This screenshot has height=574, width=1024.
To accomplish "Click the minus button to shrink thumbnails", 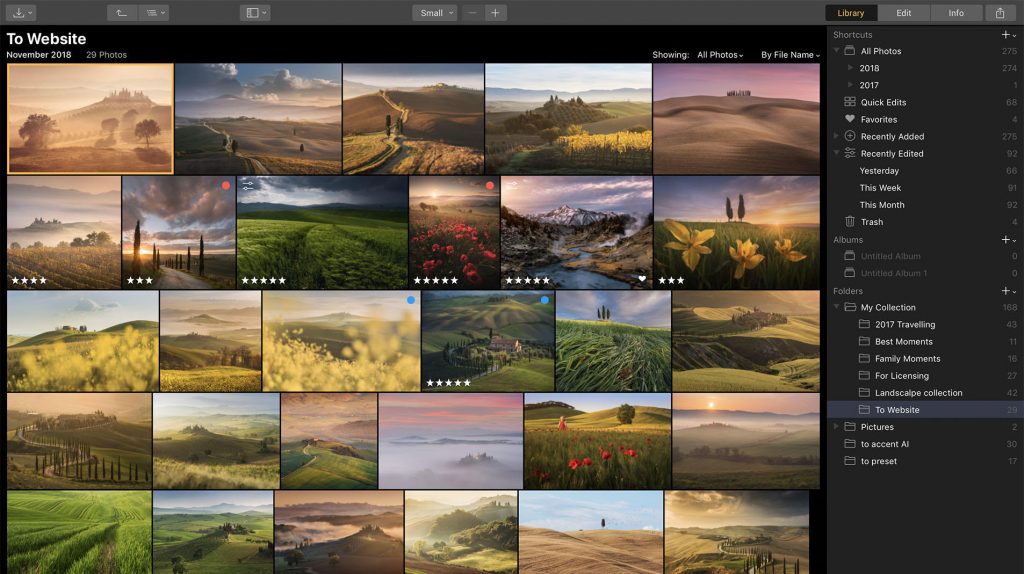I will pos(473,13).
